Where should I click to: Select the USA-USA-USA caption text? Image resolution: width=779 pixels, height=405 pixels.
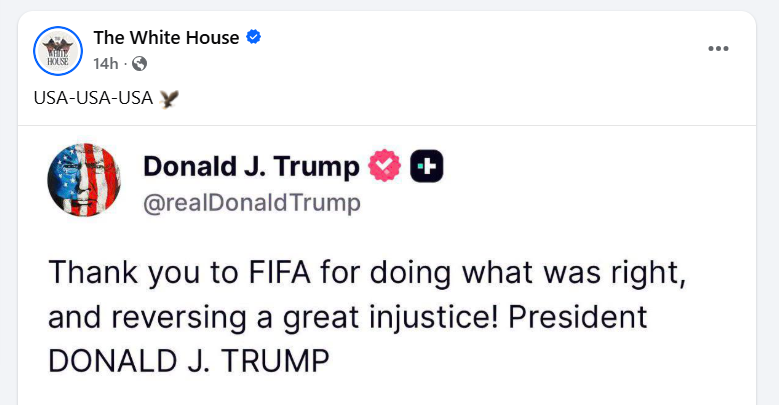93,98
